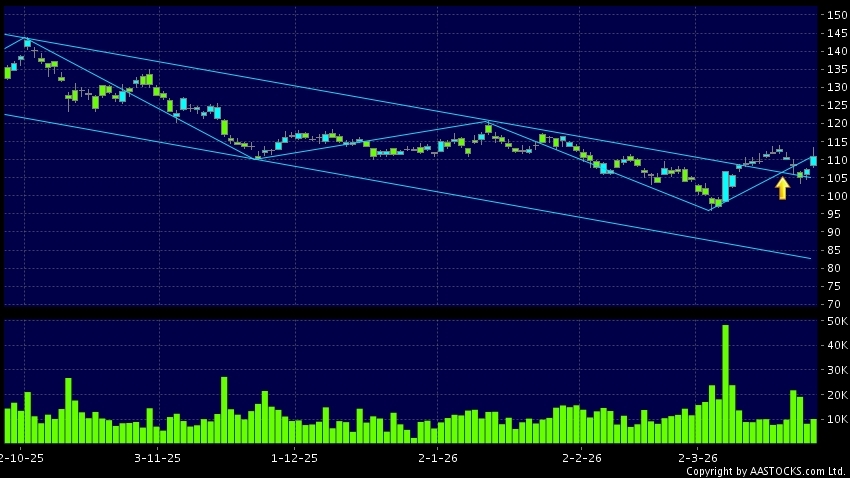Viewport: 850px width, 478px height.
Task: Click the lower channel trendline's right end
Action: click(808, 258)
